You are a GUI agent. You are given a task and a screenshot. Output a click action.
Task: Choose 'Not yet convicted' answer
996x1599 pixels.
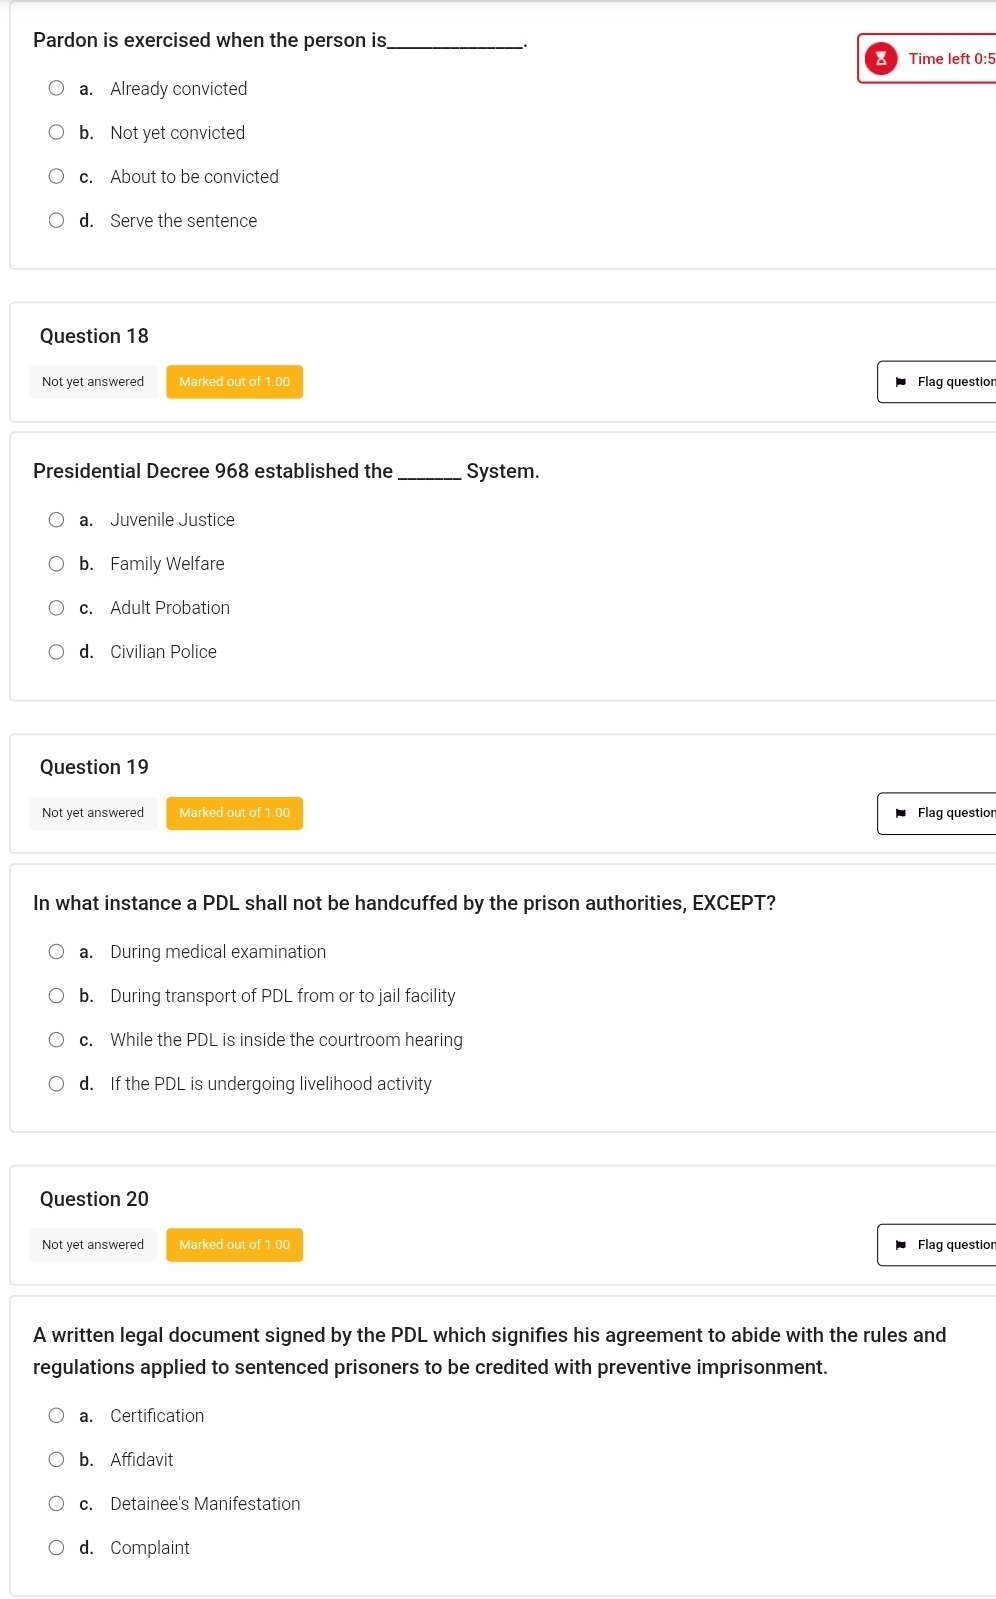tap(57, 133)
